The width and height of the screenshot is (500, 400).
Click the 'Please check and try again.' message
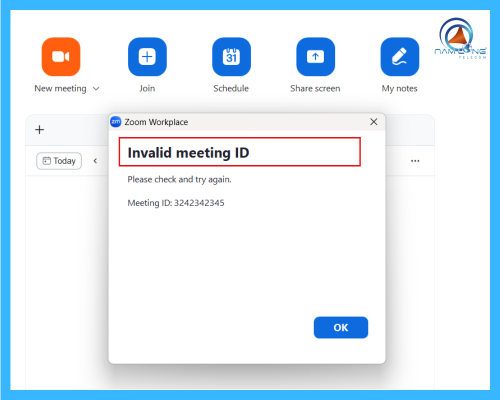click(x=179, y=179)
